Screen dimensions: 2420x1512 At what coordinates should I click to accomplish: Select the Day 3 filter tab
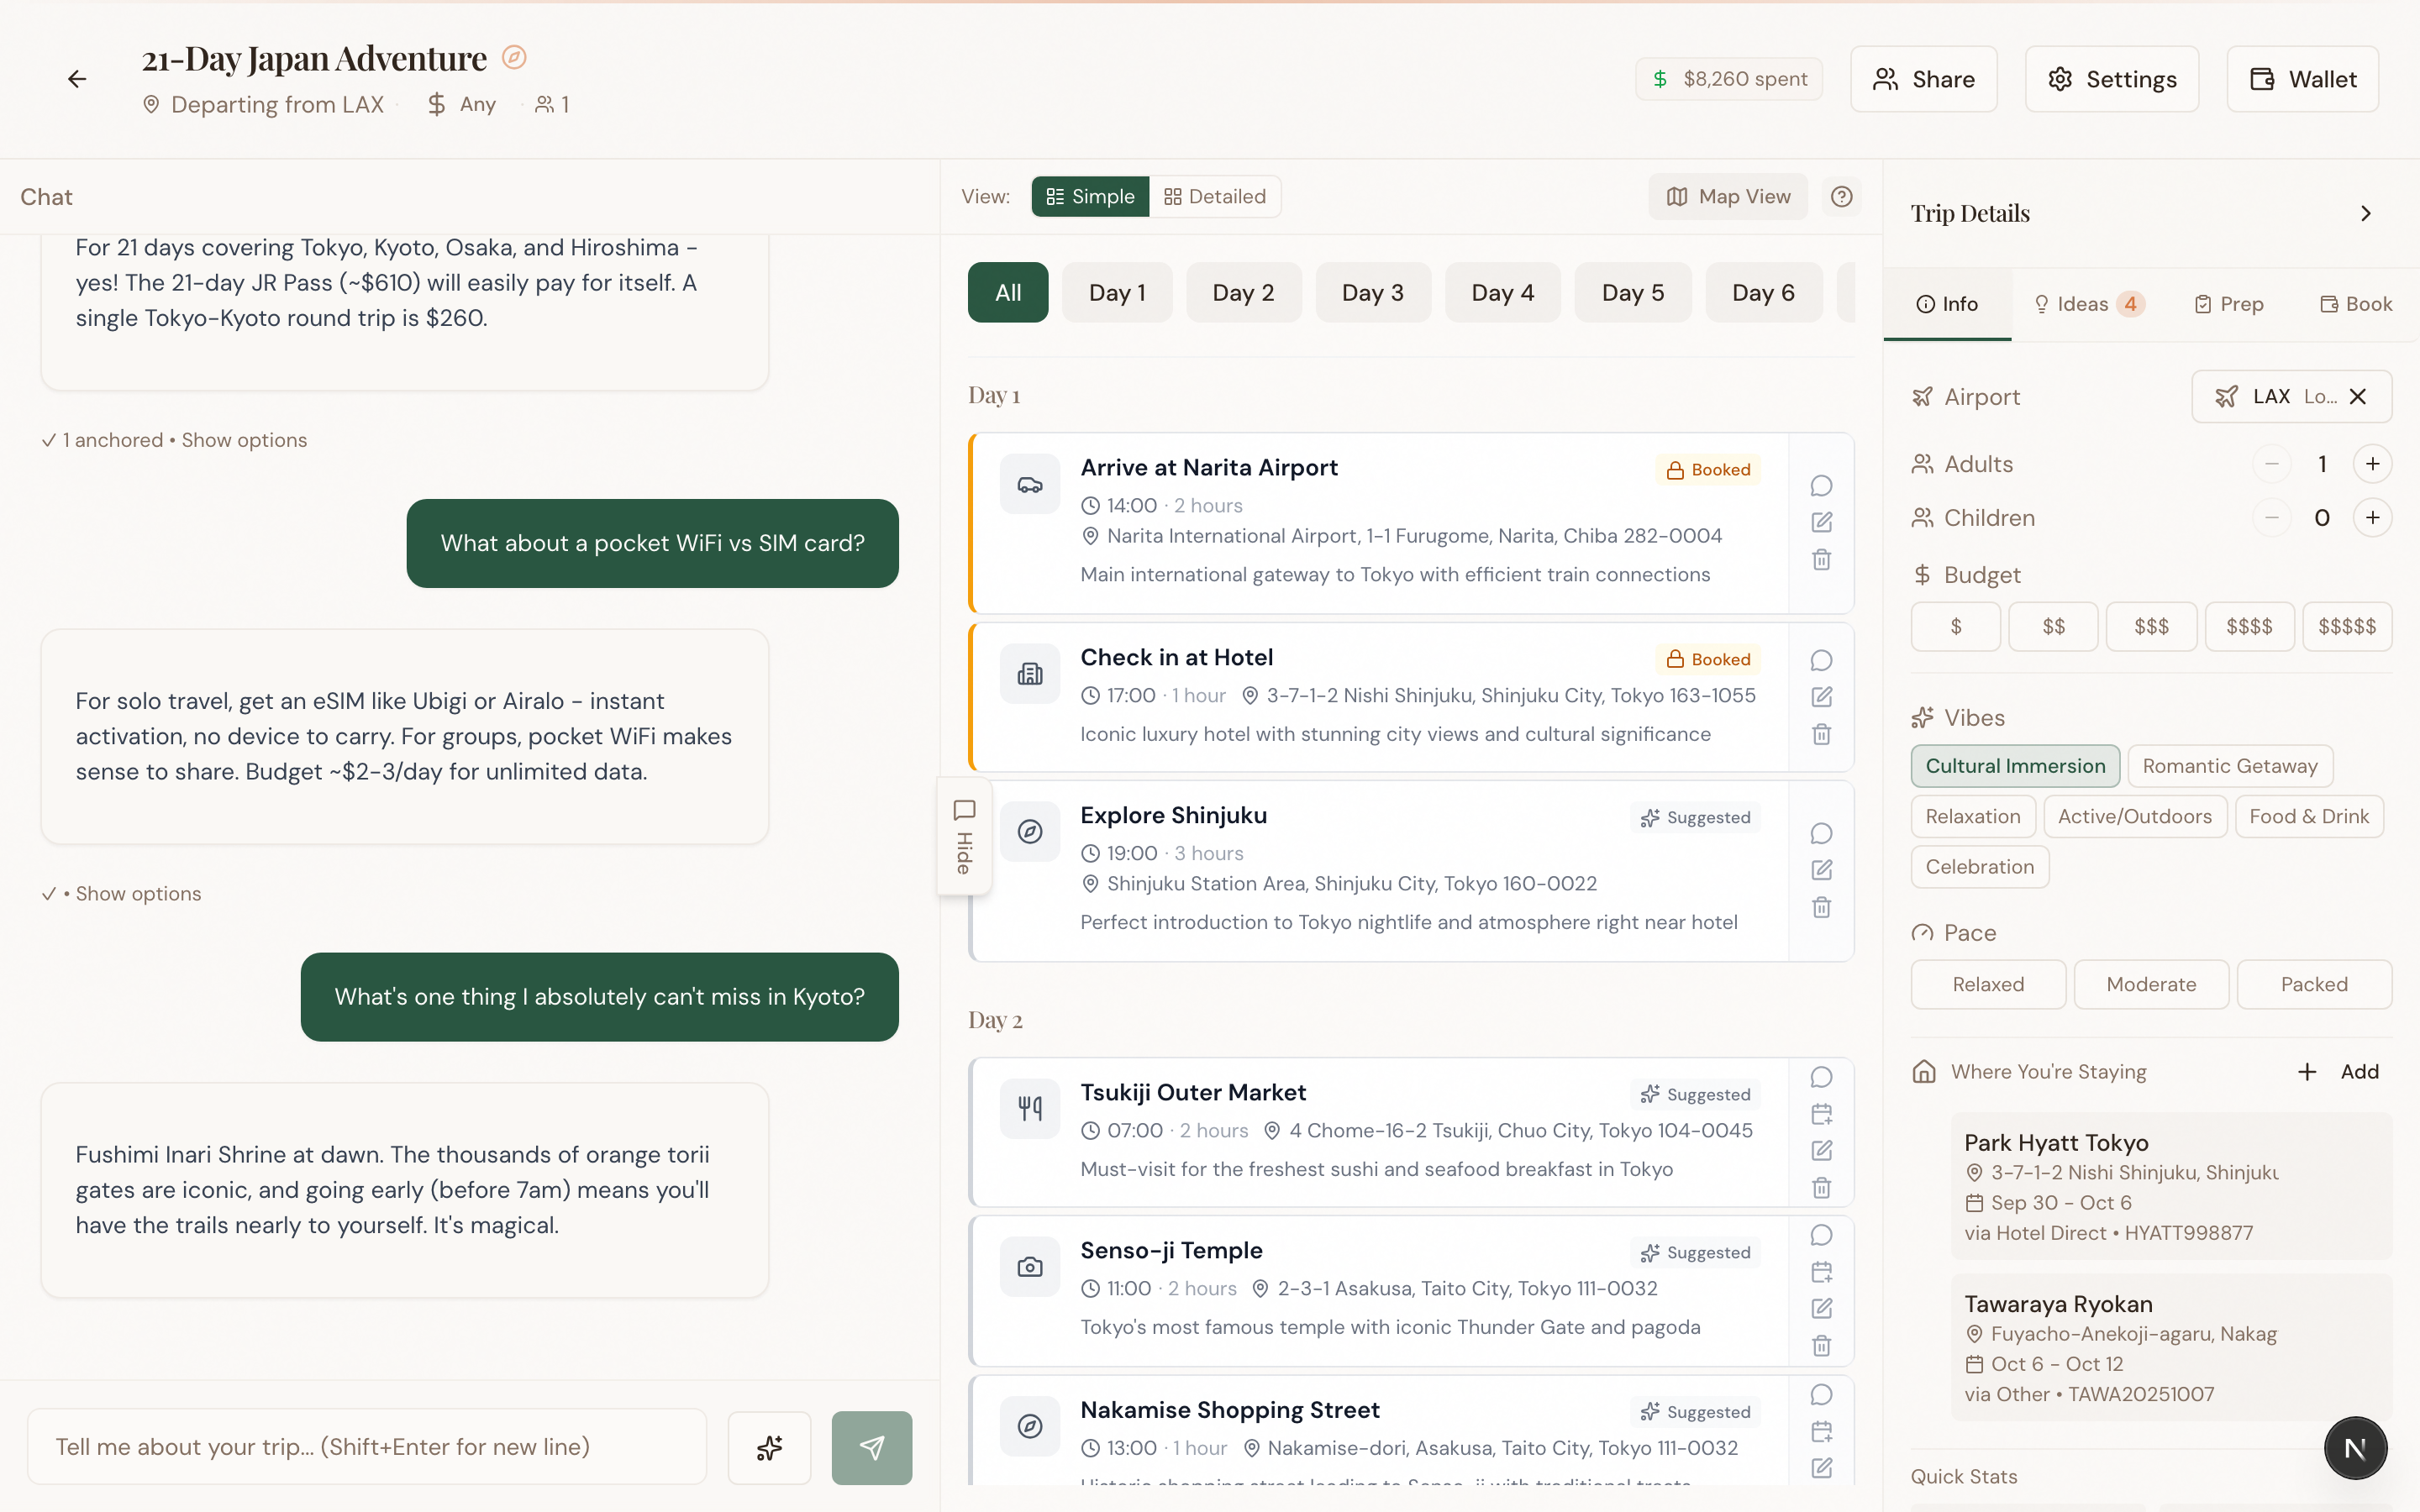coord(1372,293)
